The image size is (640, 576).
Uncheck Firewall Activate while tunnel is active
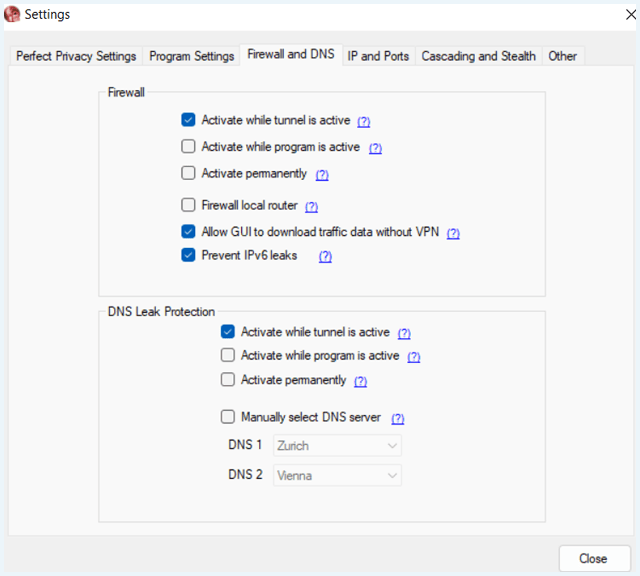188,120
